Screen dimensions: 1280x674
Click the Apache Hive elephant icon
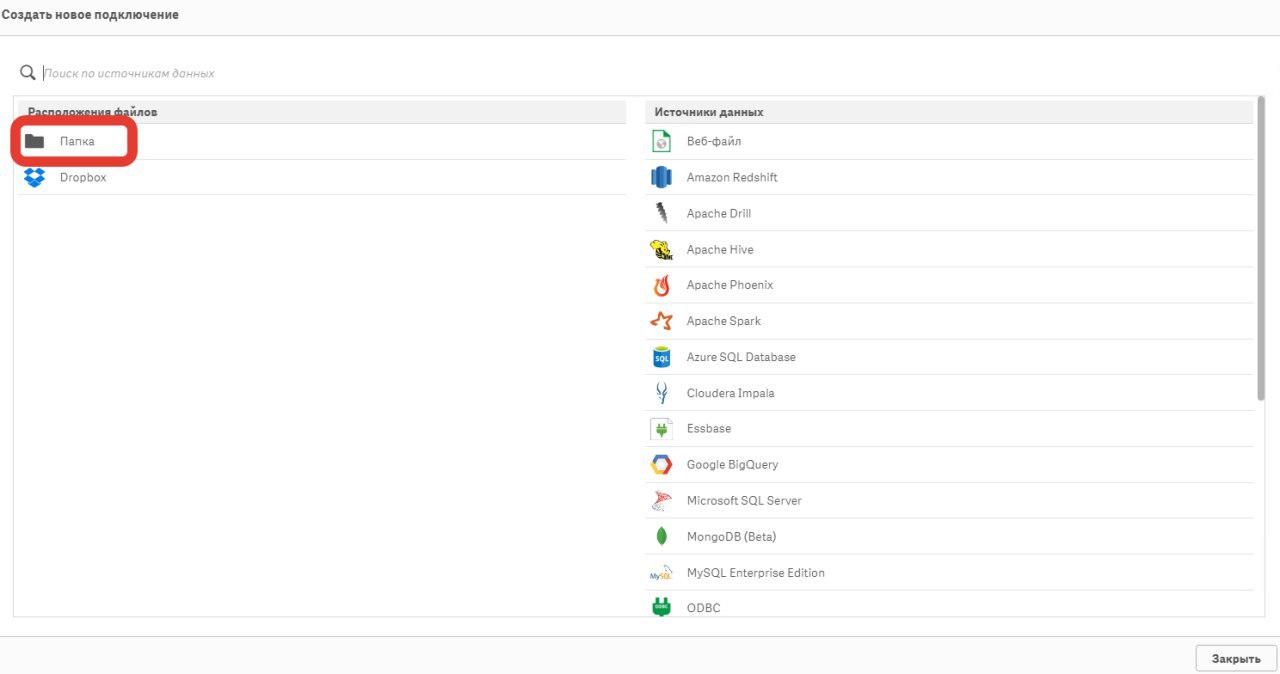click(x=661, y=250)
